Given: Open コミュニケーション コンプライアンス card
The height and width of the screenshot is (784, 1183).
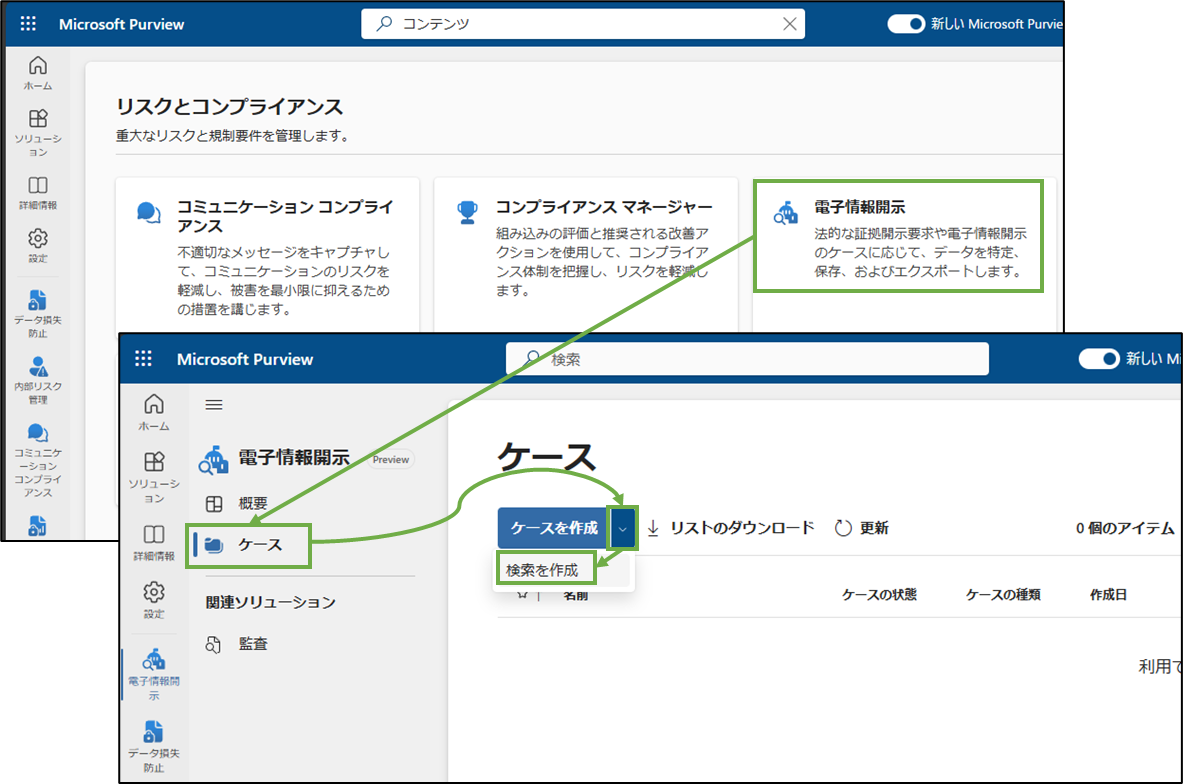Looking at the screenshot, I should click(267, 255).
